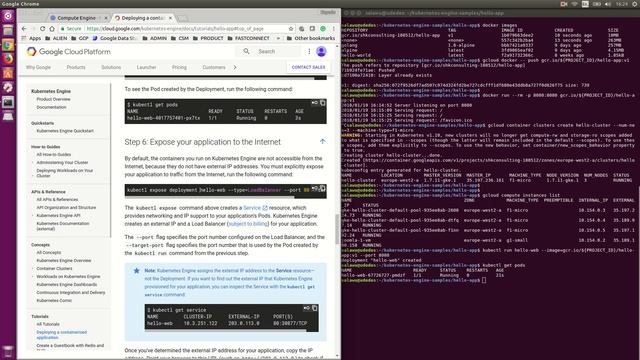This screenshot has height=360, width=640.
Task: Open the Google Data Studio bookmark
Action: (115, 38)
